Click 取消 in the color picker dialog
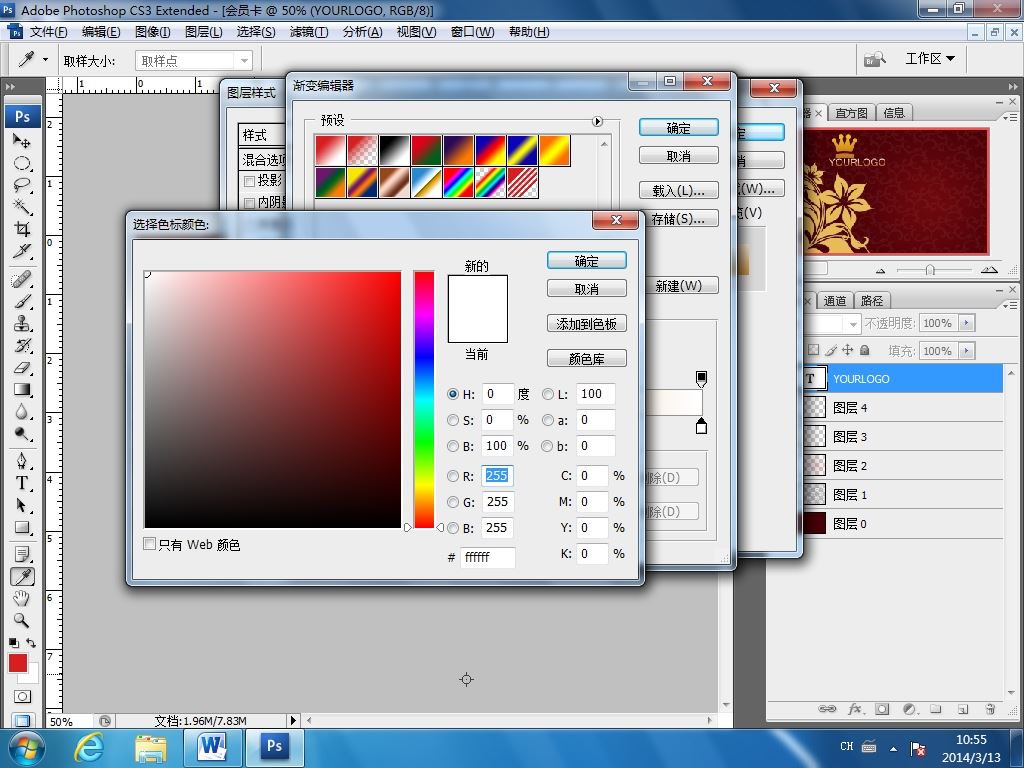1024x768 pixels. 586,289
